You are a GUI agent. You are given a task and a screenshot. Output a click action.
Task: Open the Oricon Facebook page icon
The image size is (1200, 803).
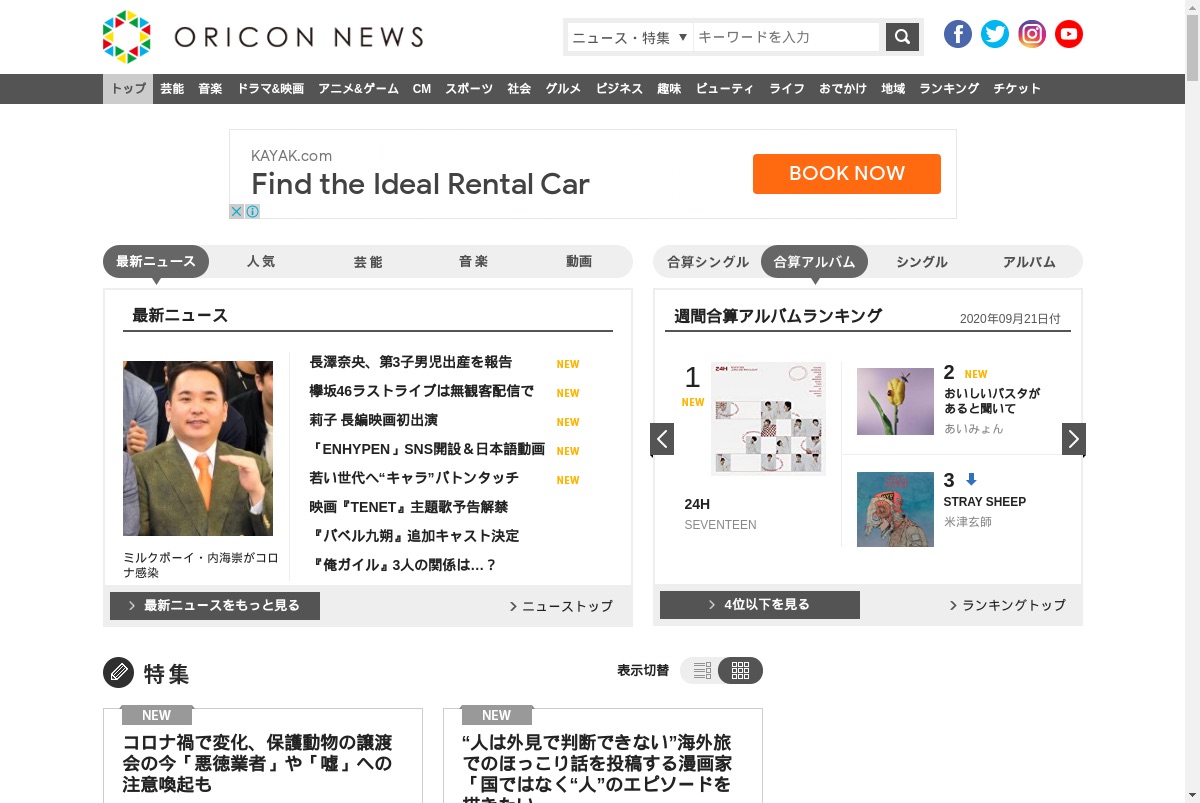(x=958, y=34)
